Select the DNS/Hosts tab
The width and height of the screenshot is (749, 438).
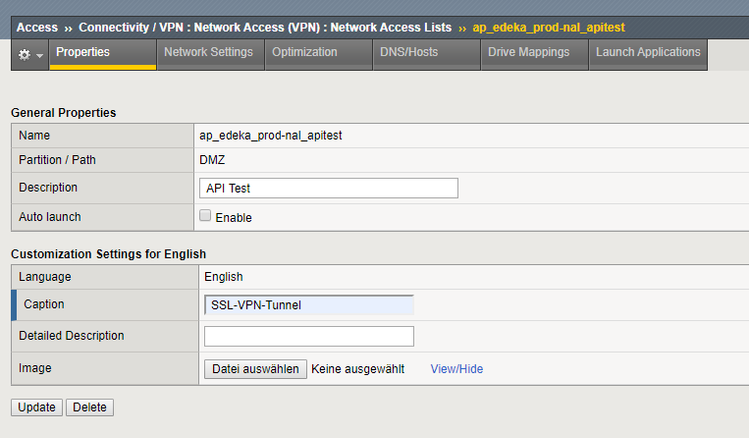point(409,52)
